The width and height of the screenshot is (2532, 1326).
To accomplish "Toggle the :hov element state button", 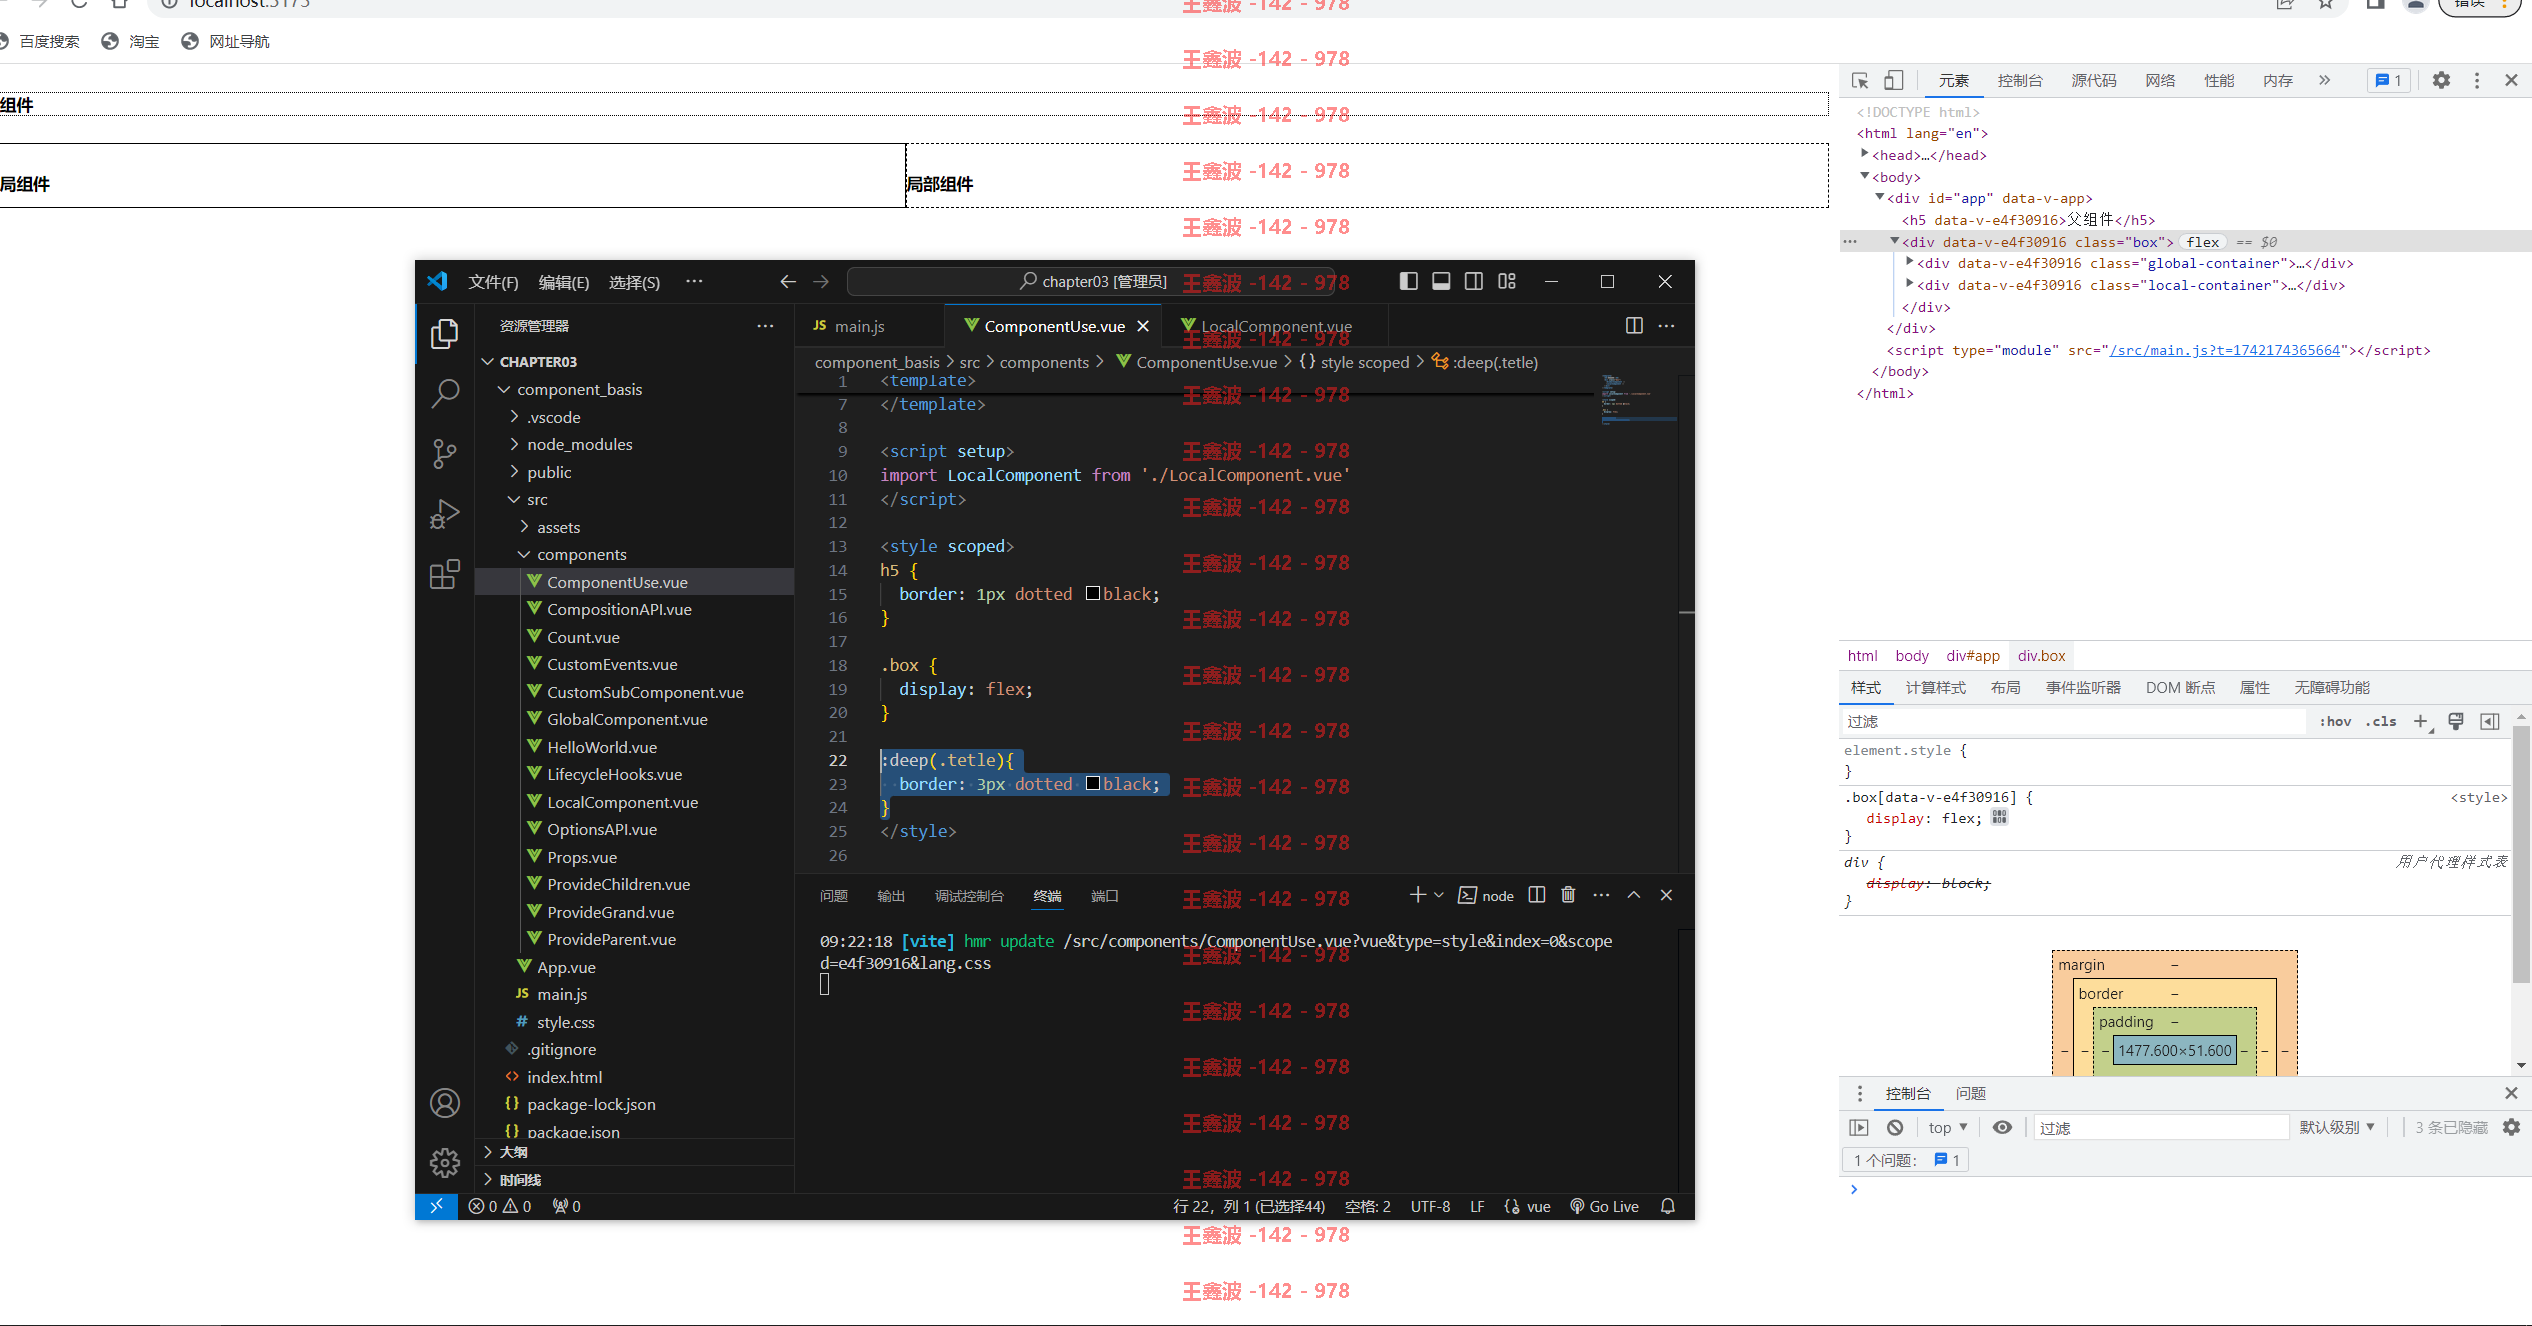I will [2336, 721].
